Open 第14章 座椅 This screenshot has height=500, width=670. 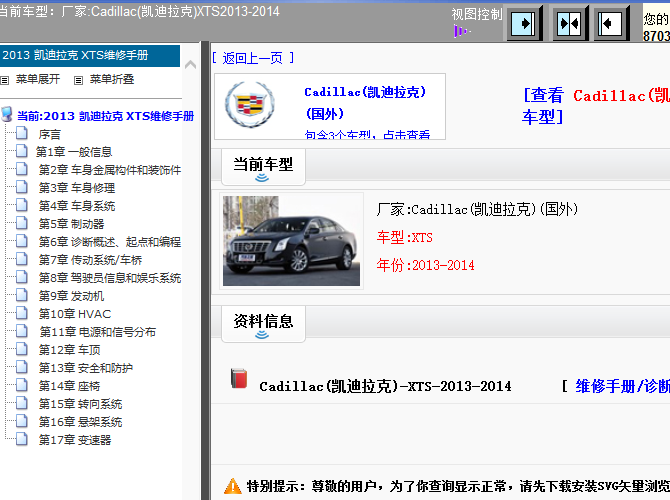pyautogui.click(x=69, y=386)
